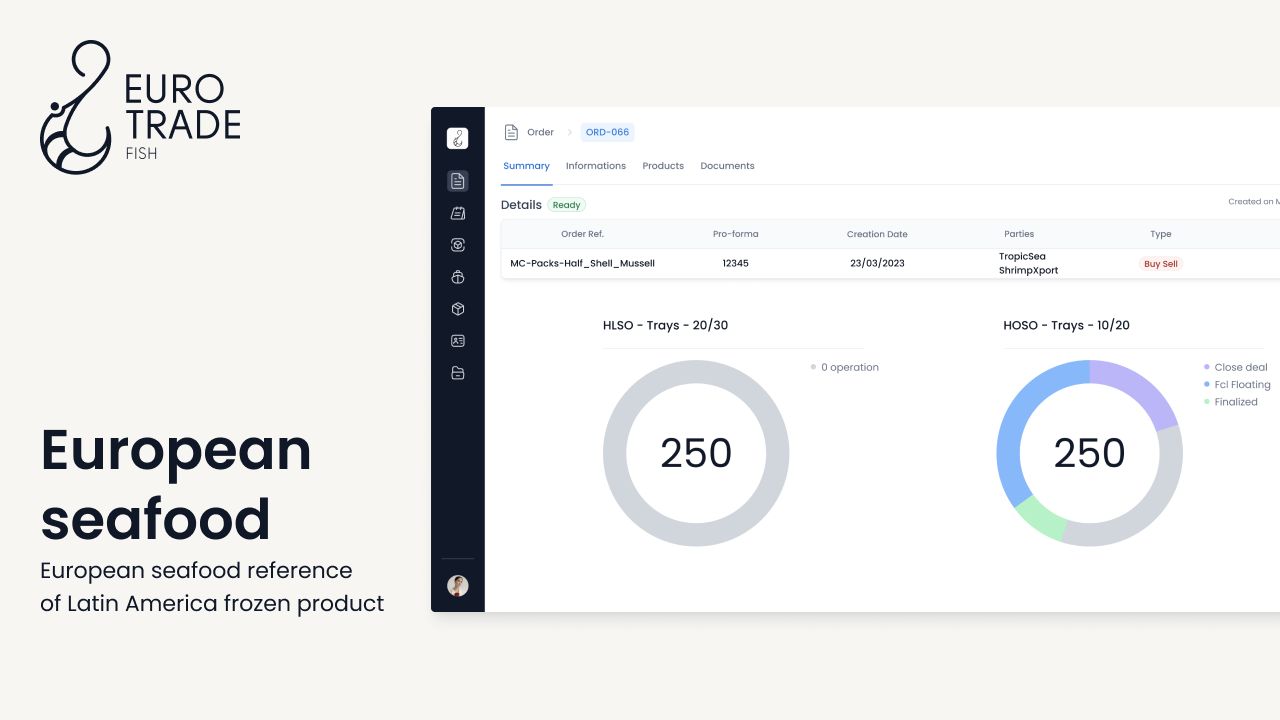The height and width of the screenshot is (720, 1280).
Task: Toggle the Close deal legend item
Action: click(1240, 367)
